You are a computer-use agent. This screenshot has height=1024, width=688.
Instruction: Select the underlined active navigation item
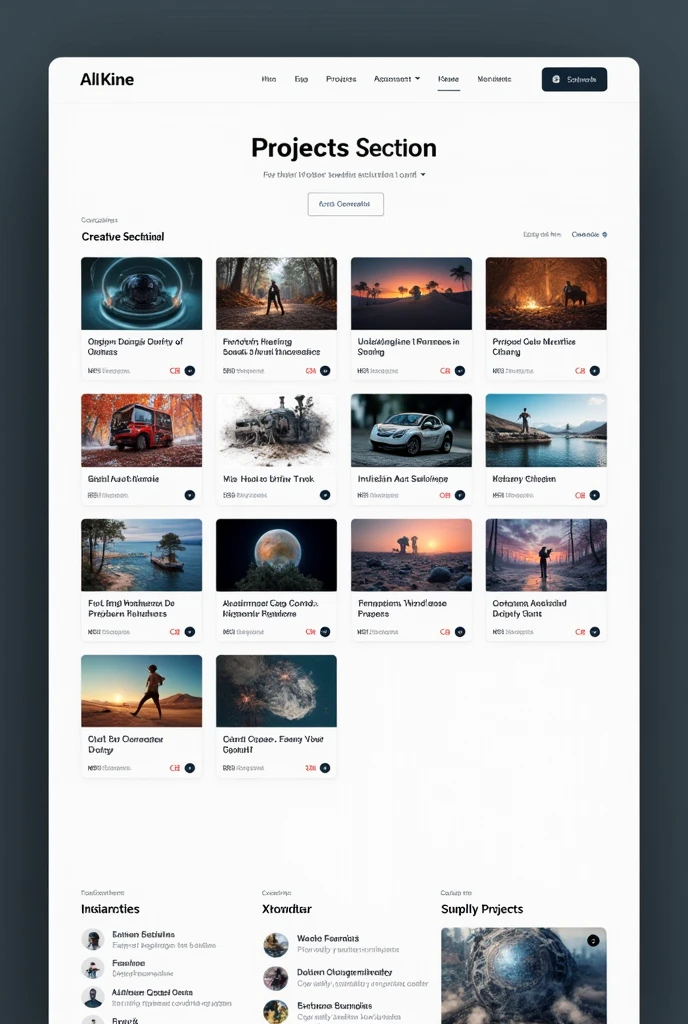448,79
